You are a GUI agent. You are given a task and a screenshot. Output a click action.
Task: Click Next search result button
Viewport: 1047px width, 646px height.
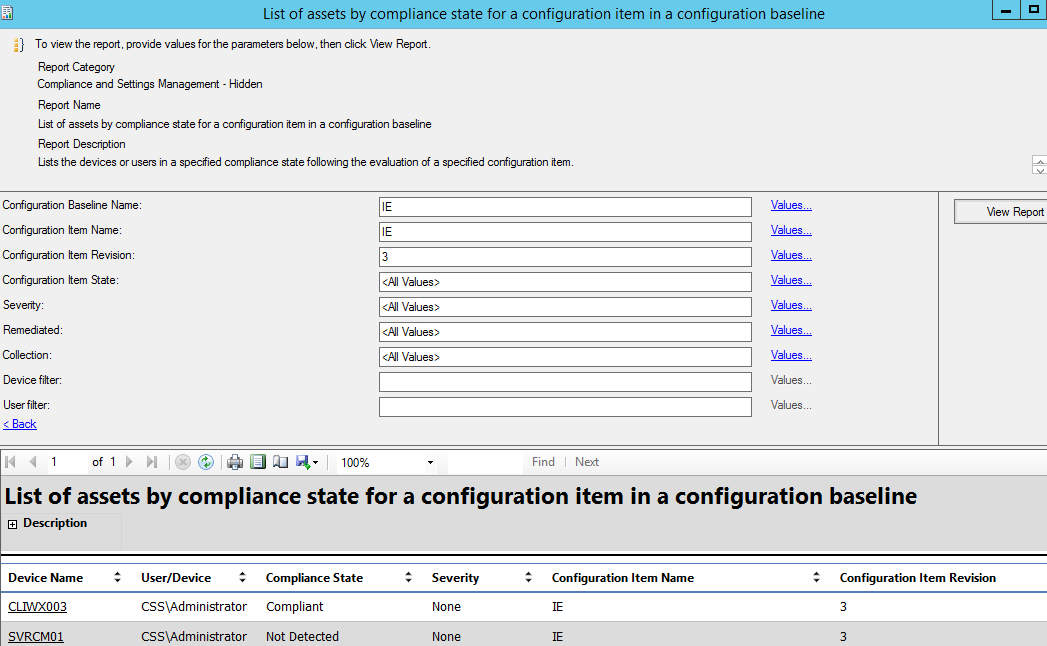click(587, 462)
